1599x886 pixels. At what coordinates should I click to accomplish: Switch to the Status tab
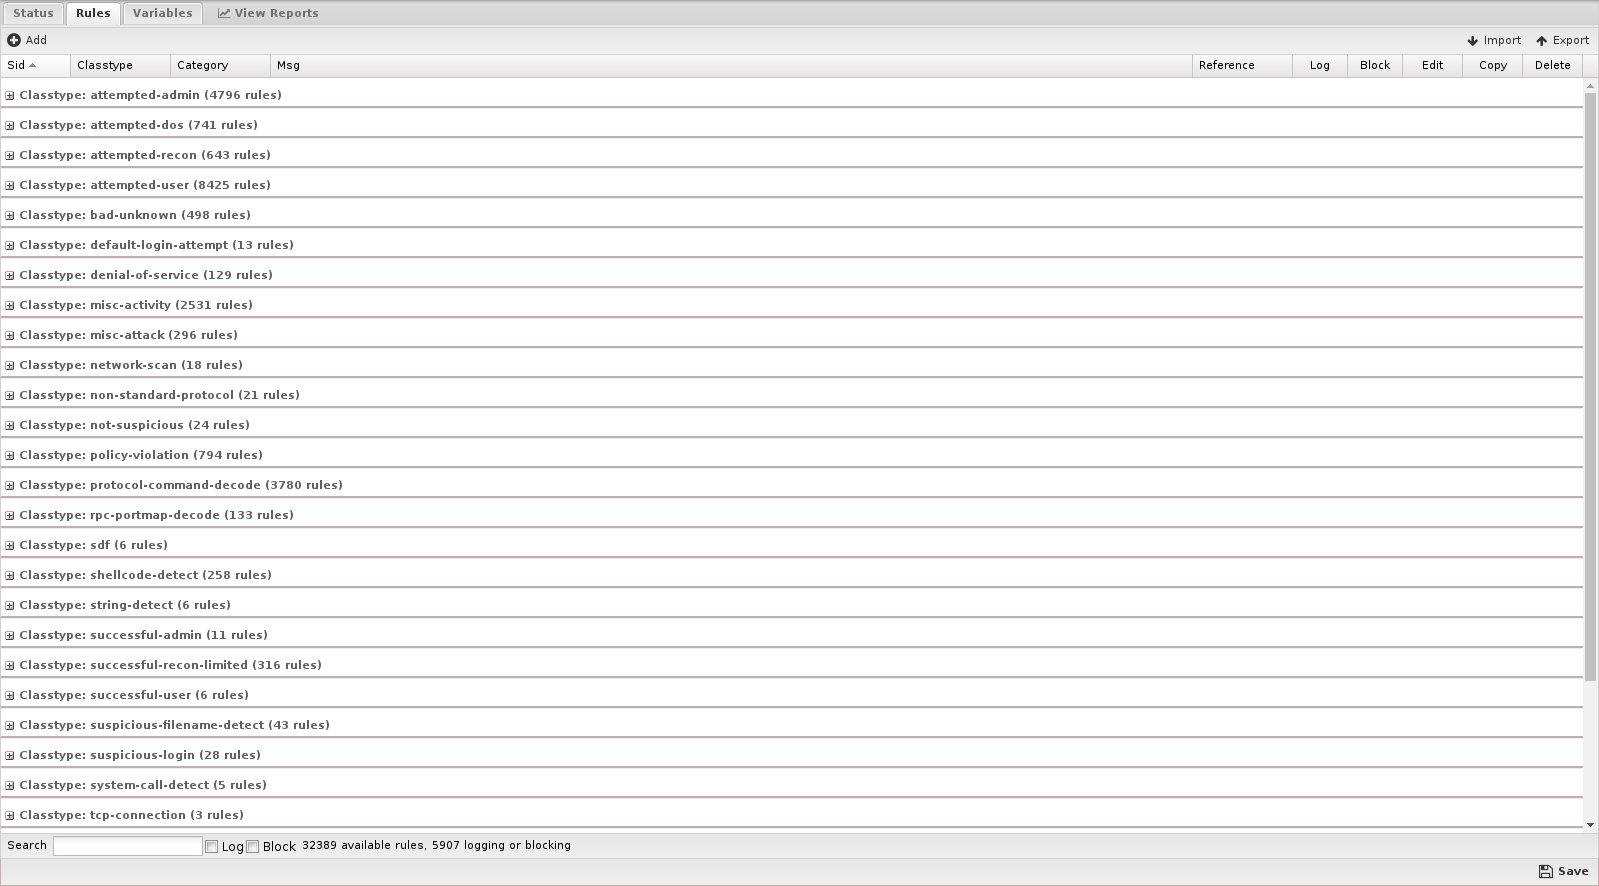tap(33, 13)
